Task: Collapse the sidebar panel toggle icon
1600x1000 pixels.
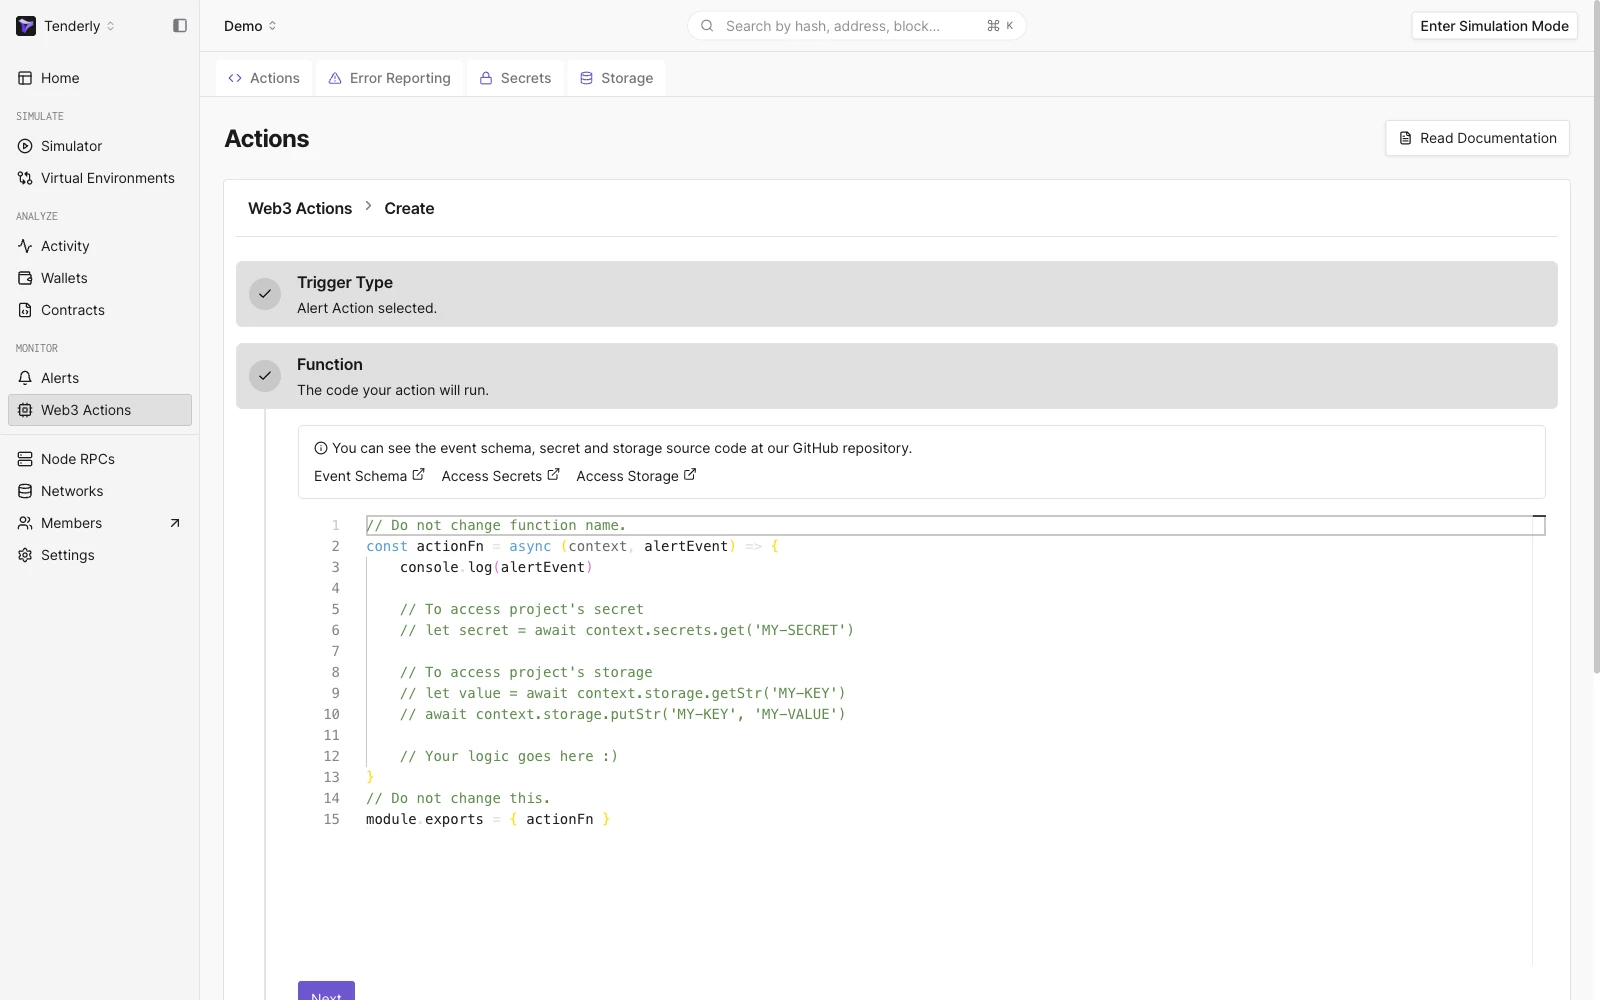Action: [x=180, y=26]
